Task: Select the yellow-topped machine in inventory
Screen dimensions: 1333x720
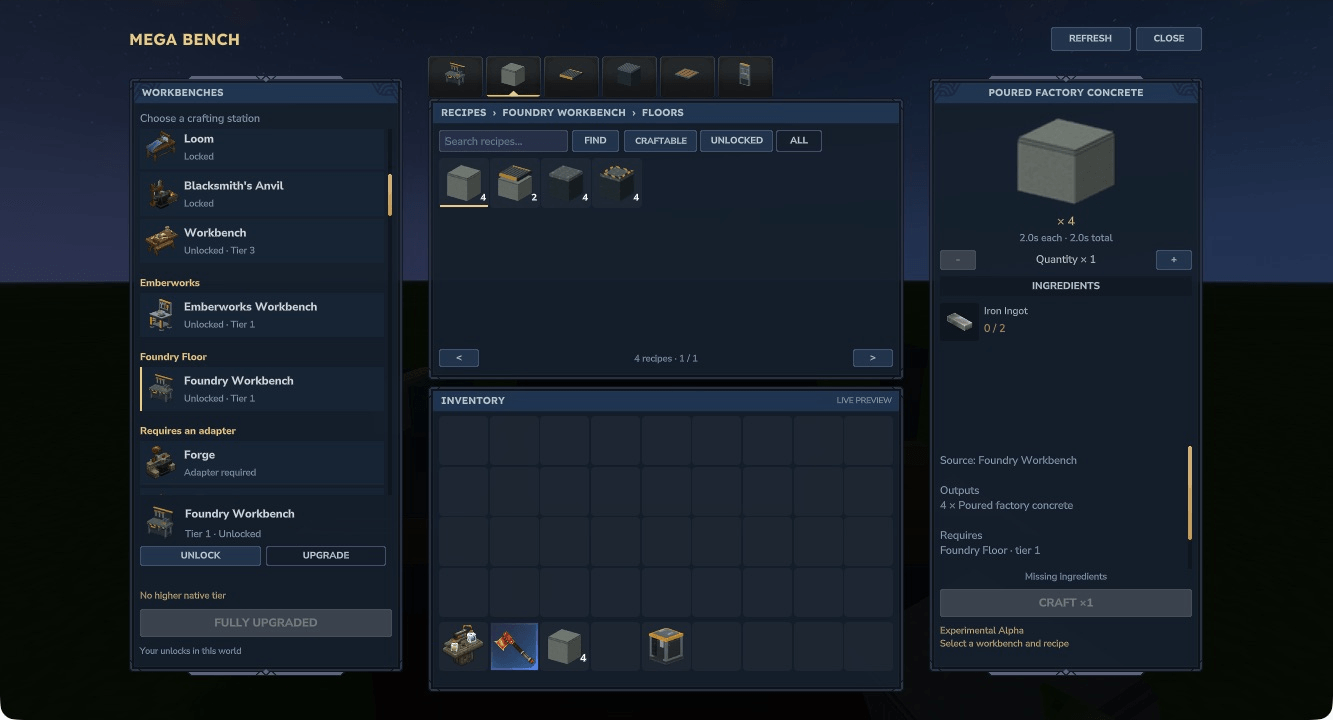Action: (667, 646)
